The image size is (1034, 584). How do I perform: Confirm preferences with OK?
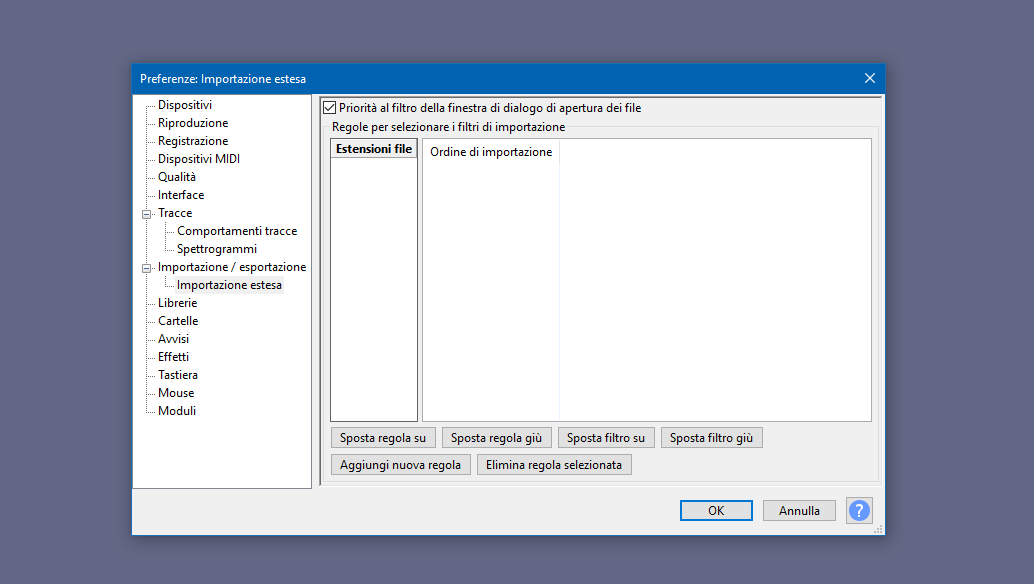tap(716, 510)
